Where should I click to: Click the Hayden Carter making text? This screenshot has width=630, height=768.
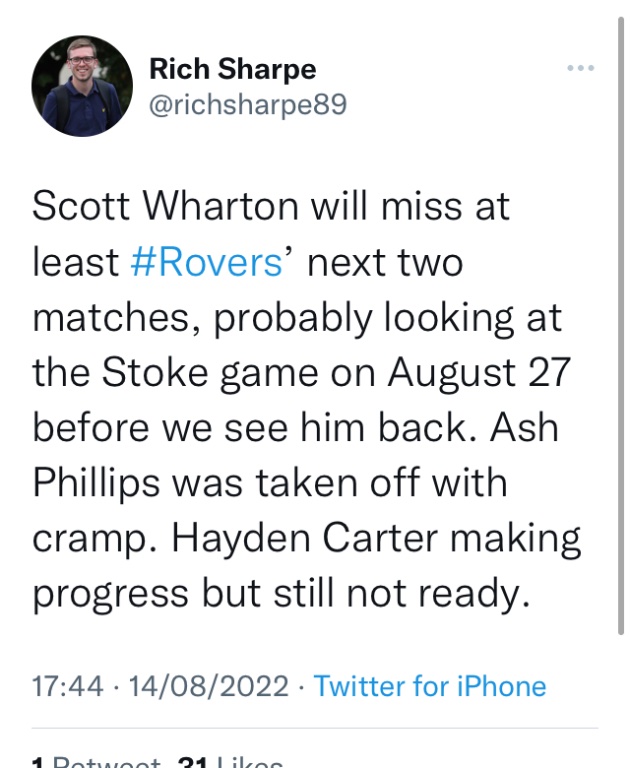click(x=376, y=538)
